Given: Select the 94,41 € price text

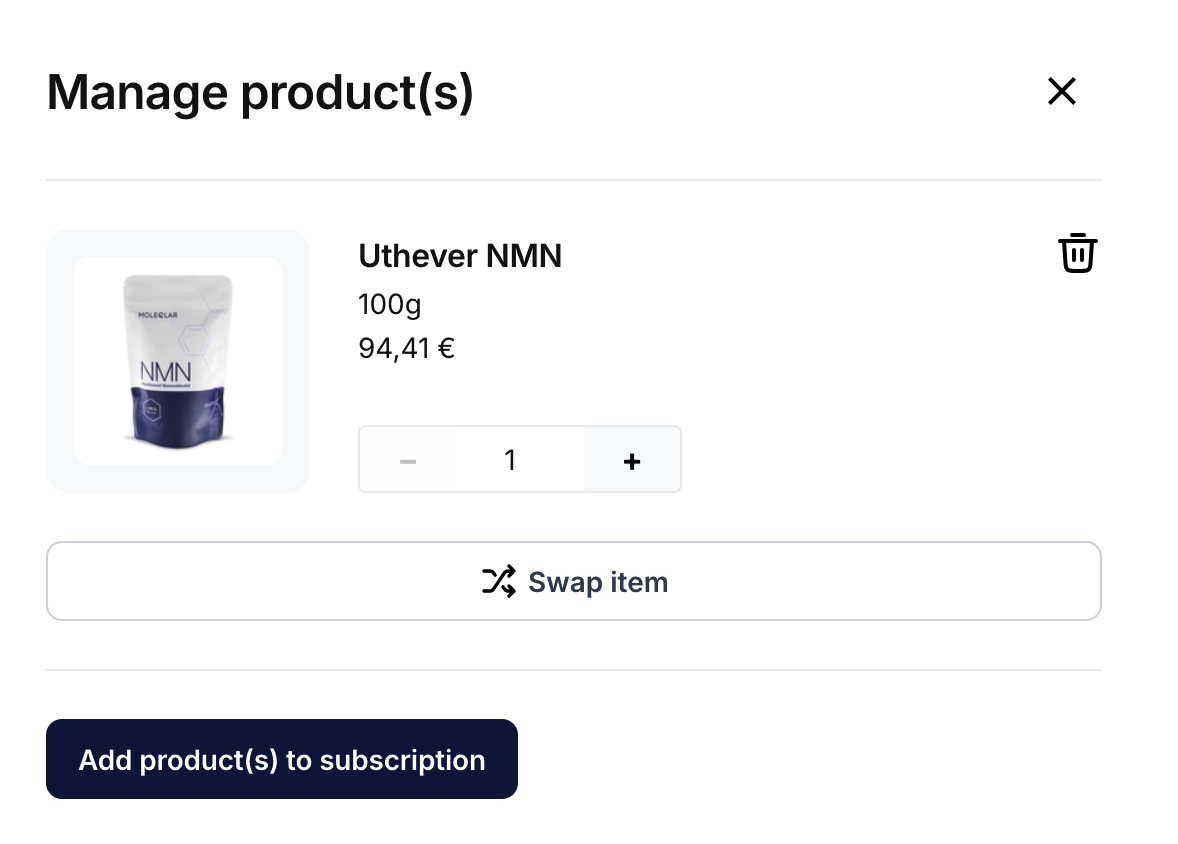Looking at the screenshot, I should pos(406,349).
